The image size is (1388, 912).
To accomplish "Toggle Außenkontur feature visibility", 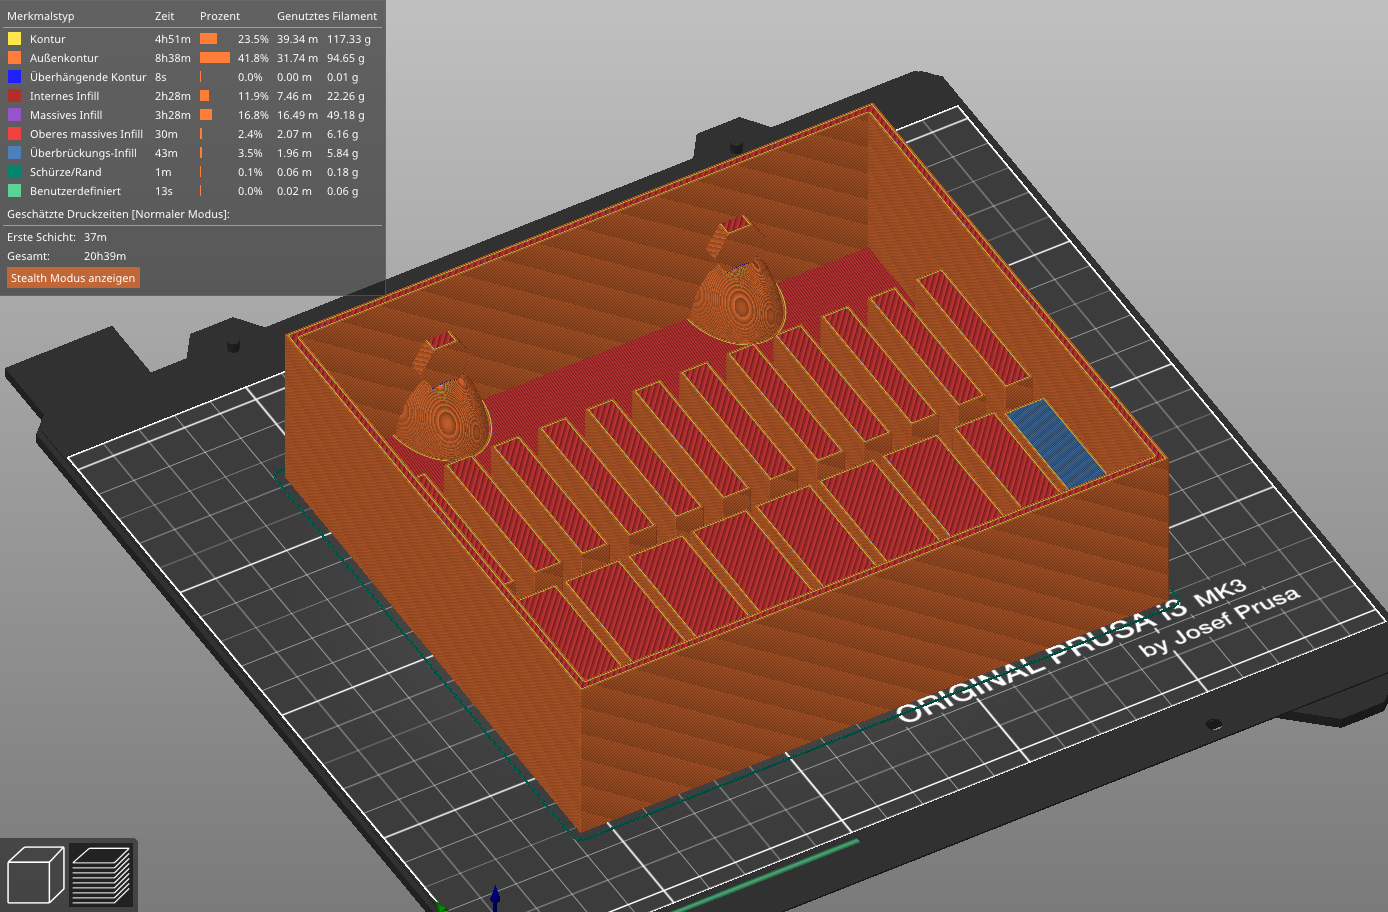I will pos(191,58).
